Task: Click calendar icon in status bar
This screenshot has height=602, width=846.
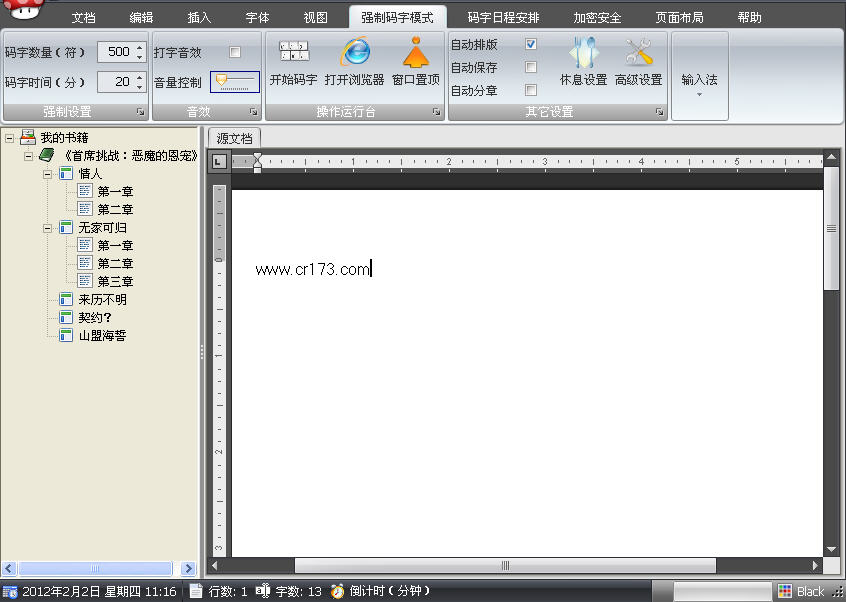Action: (x=10, y=592)
